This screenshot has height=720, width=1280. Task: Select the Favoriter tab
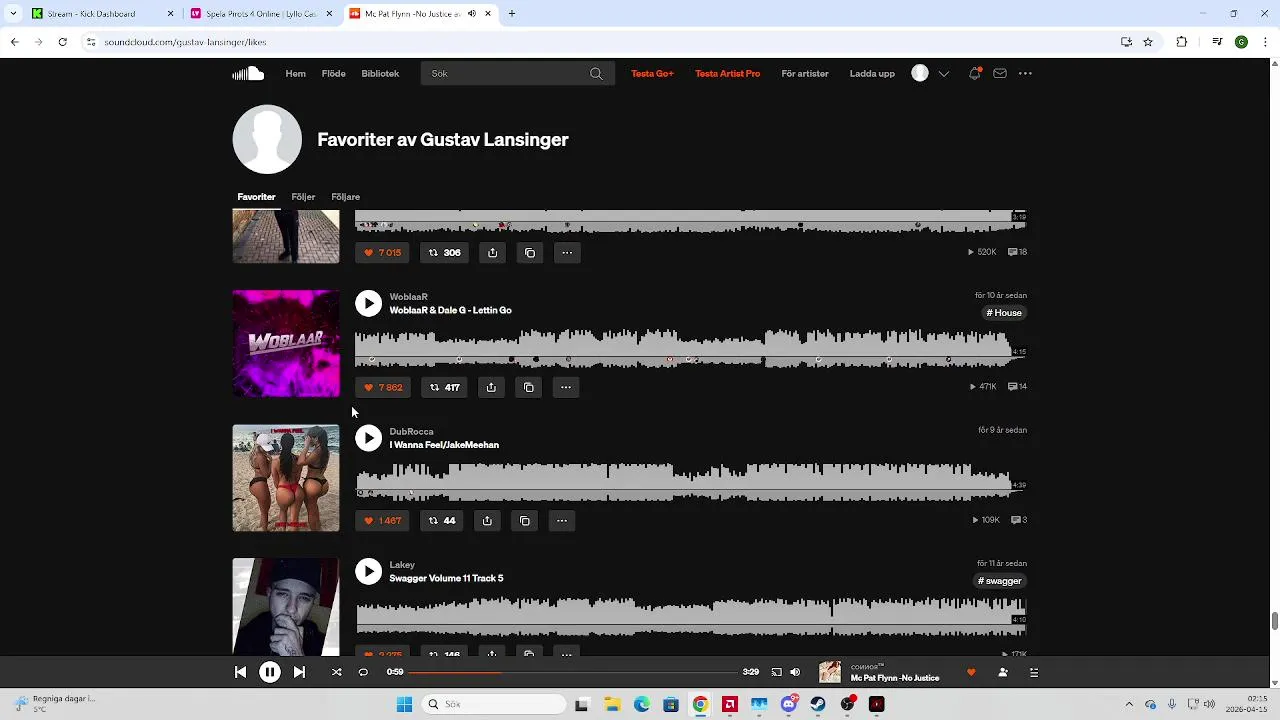click(x=256, y=197)
